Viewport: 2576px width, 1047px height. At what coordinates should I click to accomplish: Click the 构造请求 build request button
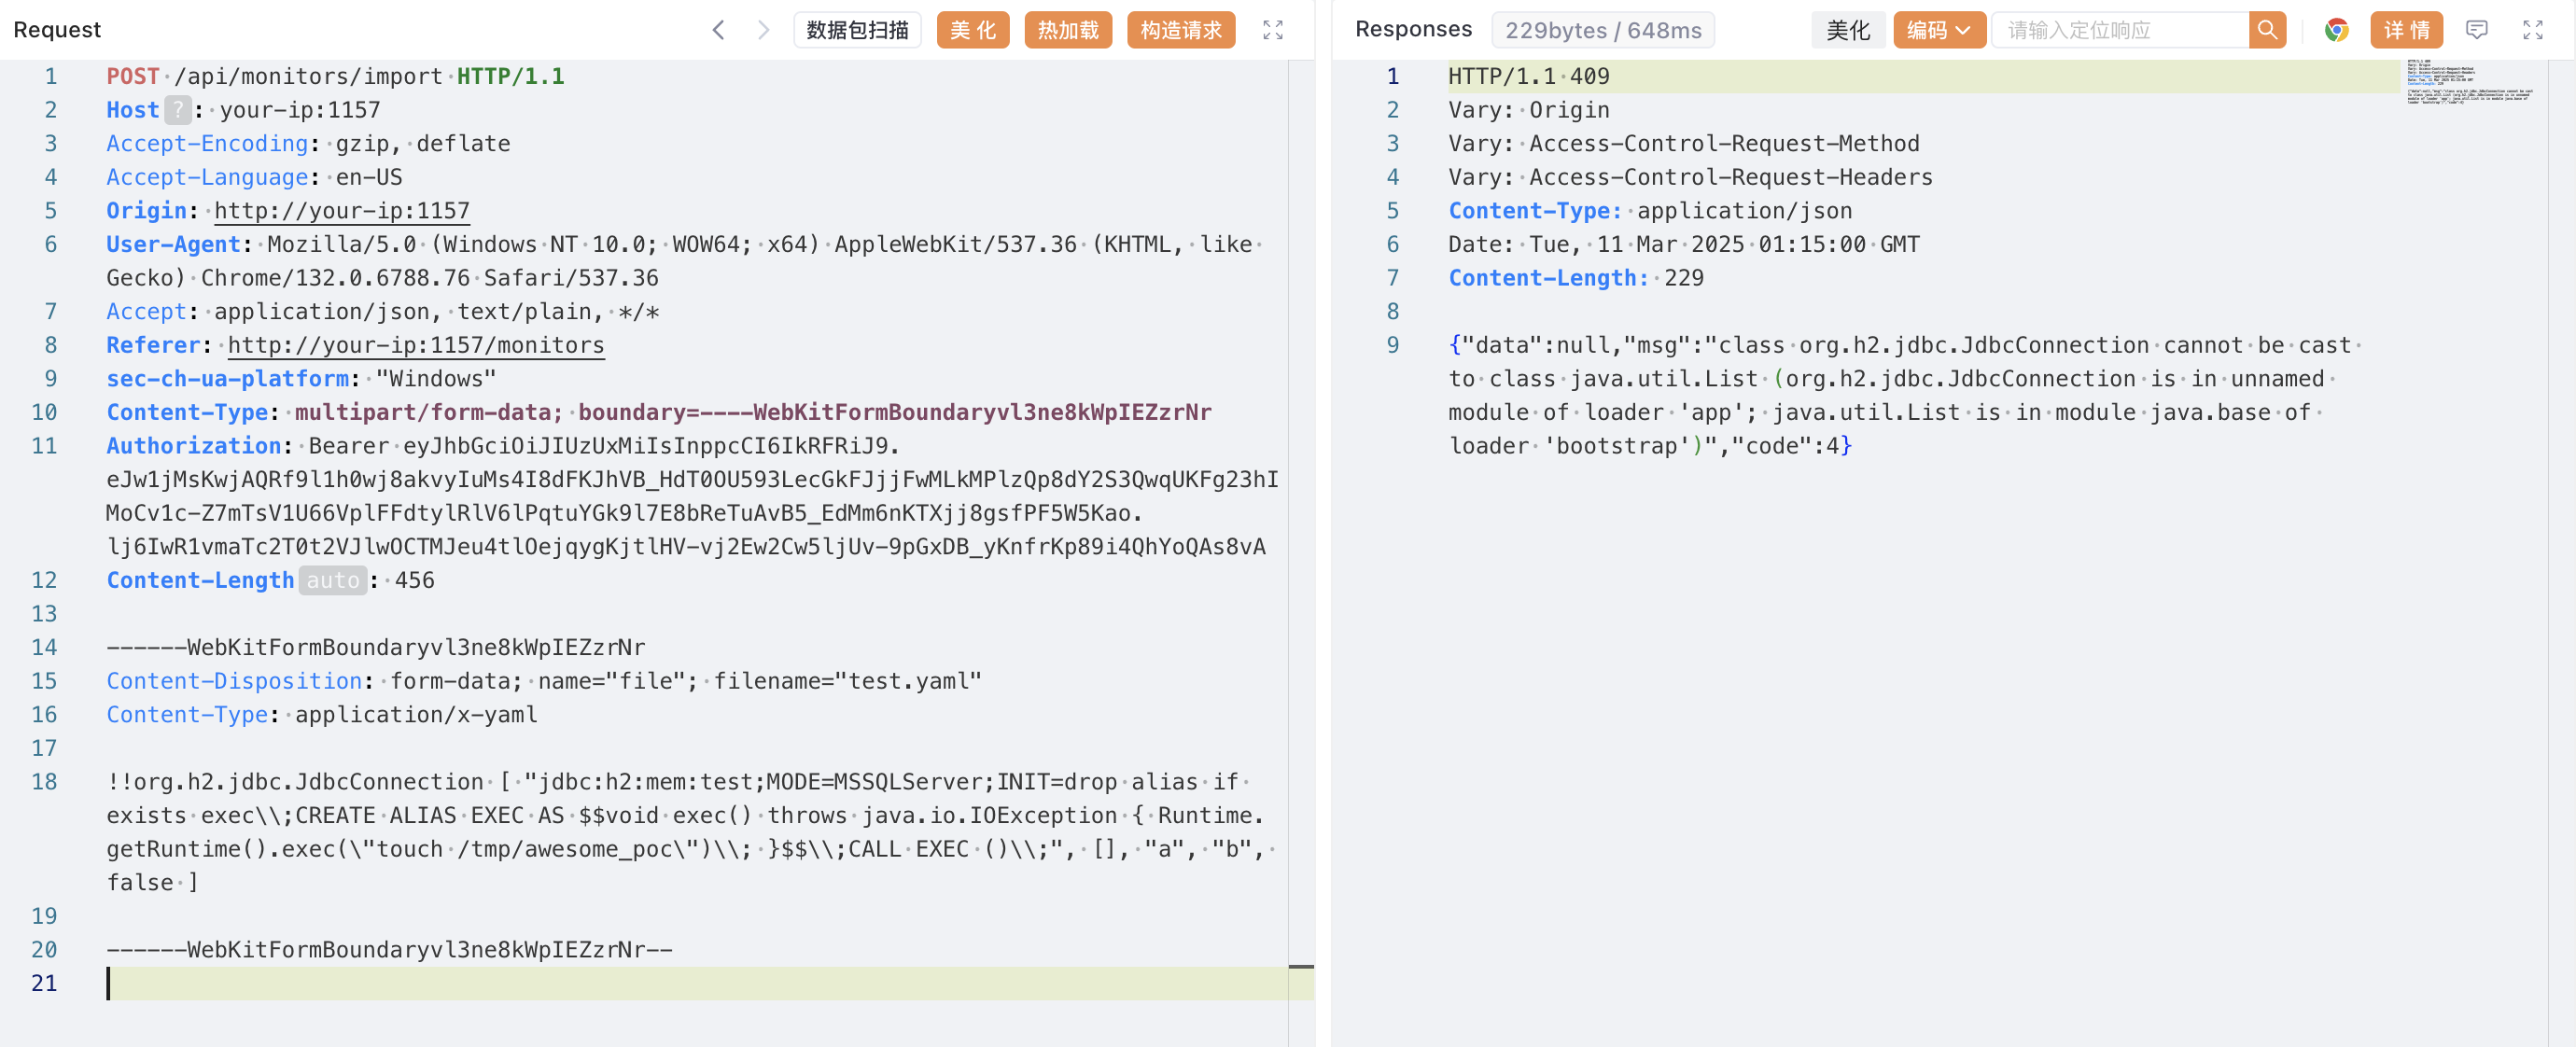[x=1180, y=30]
